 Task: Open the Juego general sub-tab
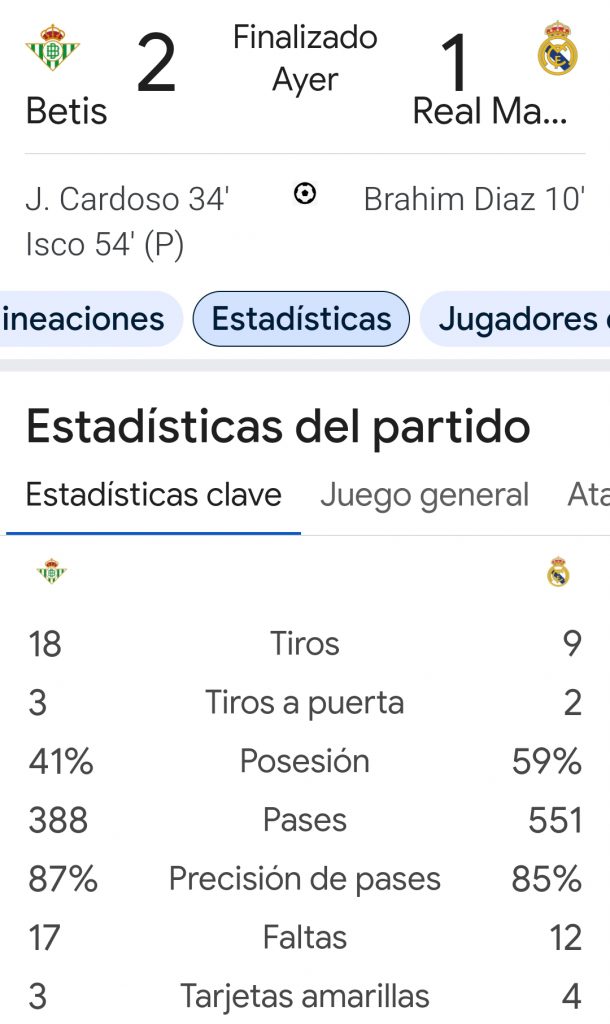tap(424, 494)
